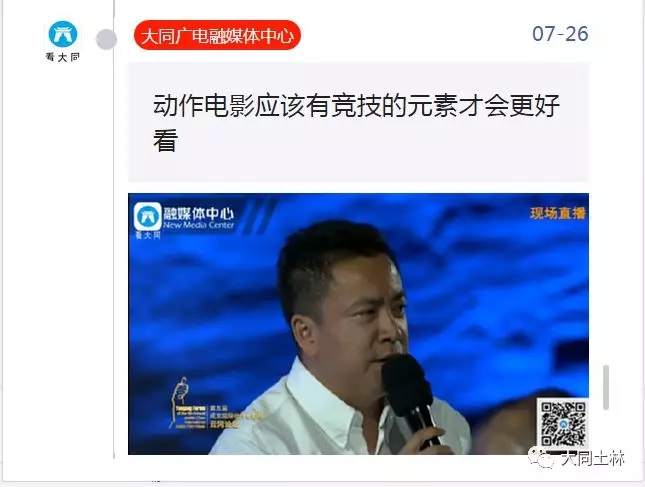Screen dimensions: 645x487
Task: Open the 动作电影应该有竞技的元素 headline
Action: 356,123
